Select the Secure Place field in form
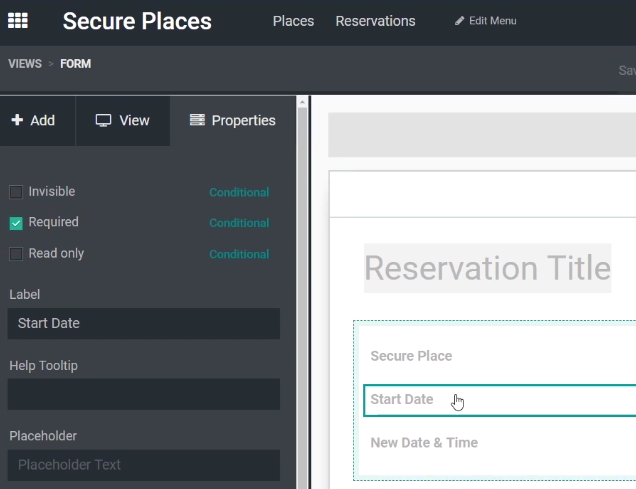The width and height of the screenshot is (636, 489). click(x=411, y=356)
